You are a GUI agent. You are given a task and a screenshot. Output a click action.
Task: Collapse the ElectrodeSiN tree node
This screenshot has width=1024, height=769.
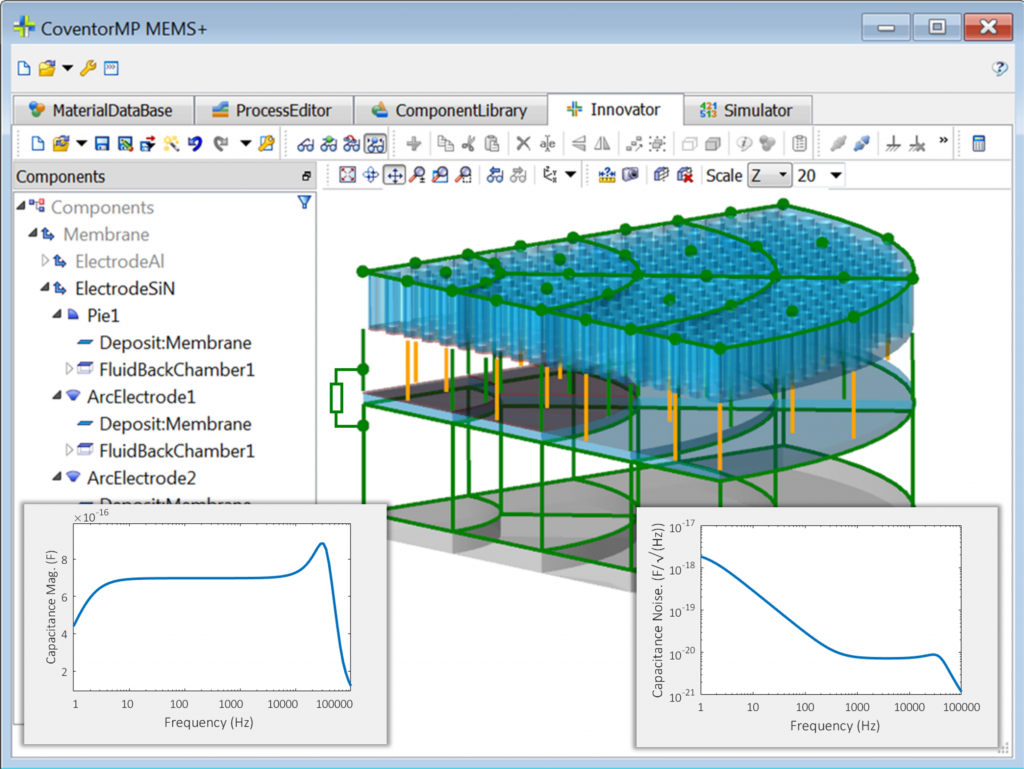(x=44, y=287)
